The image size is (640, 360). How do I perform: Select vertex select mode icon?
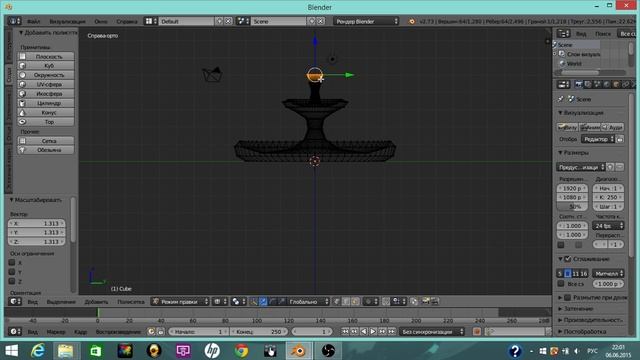click(337, 302)
